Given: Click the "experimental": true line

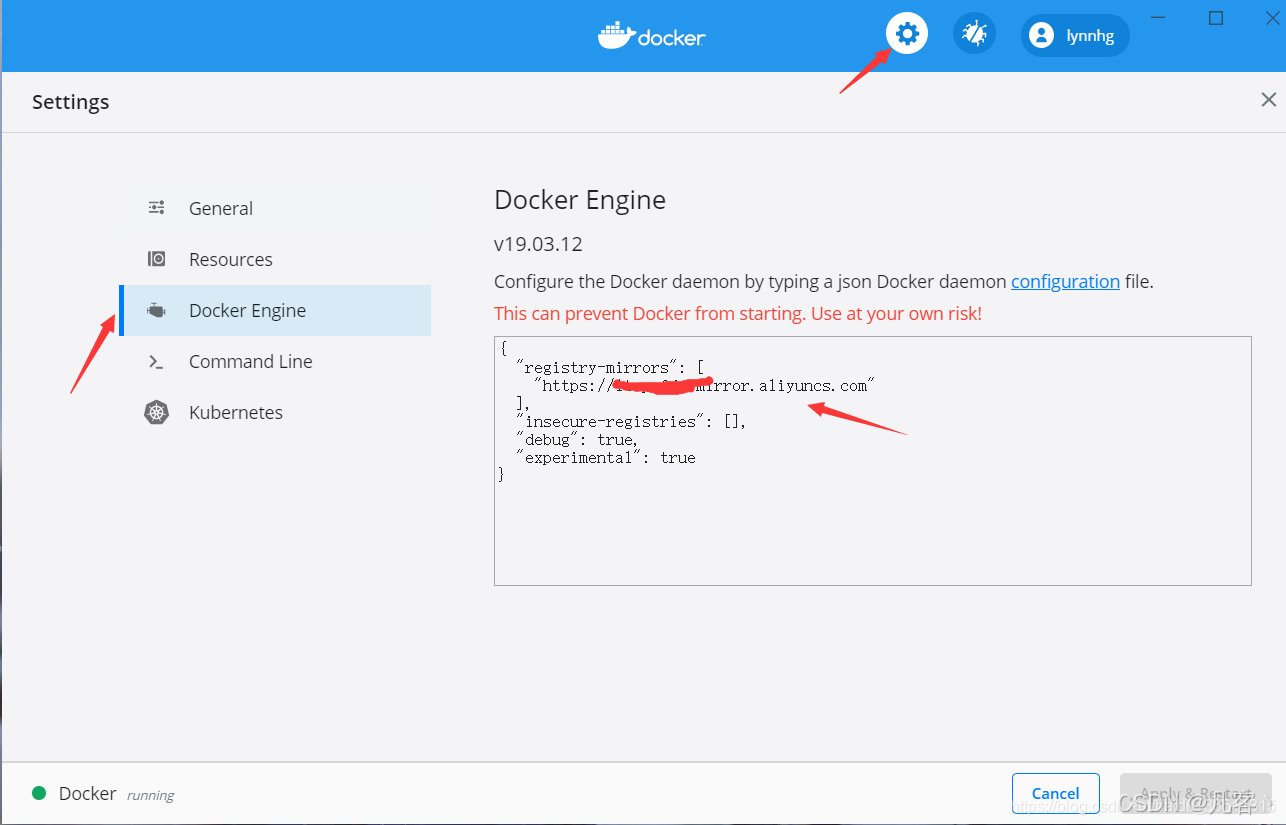Looking at the screenshot, I should pos(605,458).
